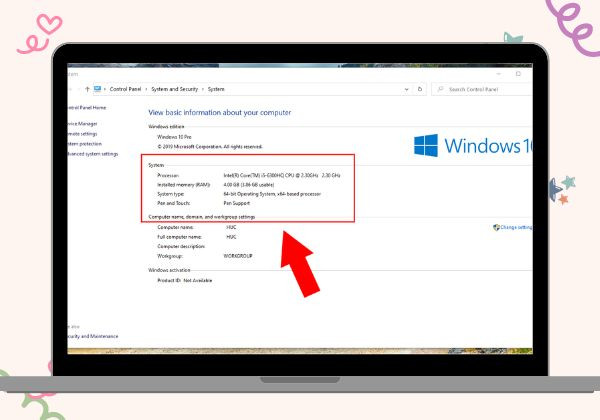This screenshot has height=420, width=600.
Task: Click the WORKGROUP value
Action: pos(238,256)
